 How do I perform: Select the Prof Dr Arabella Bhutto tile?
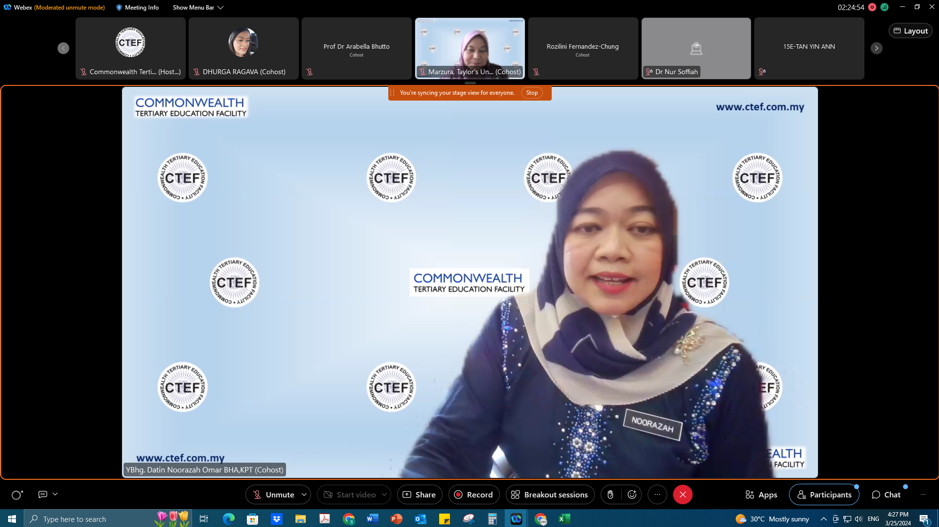click(357, 48)
